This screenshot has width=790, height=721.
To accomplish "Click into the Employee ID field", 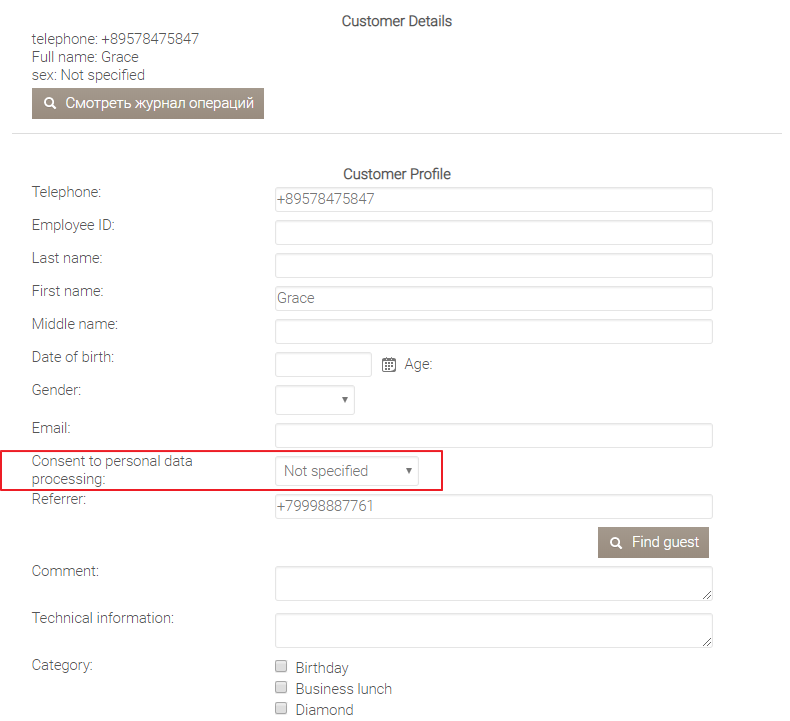I will (493, 233).
